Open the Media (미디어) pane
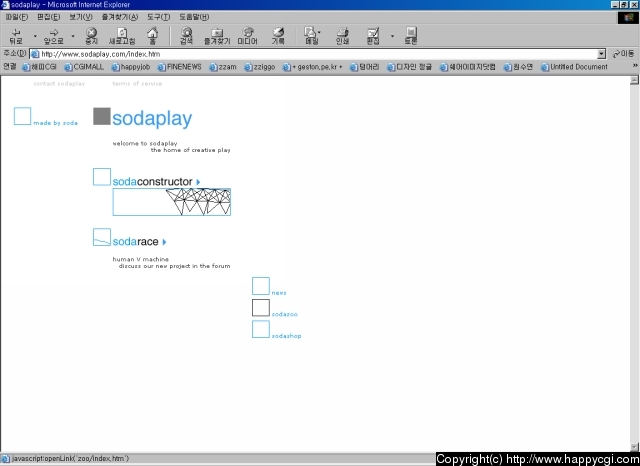 click(248, 36)
